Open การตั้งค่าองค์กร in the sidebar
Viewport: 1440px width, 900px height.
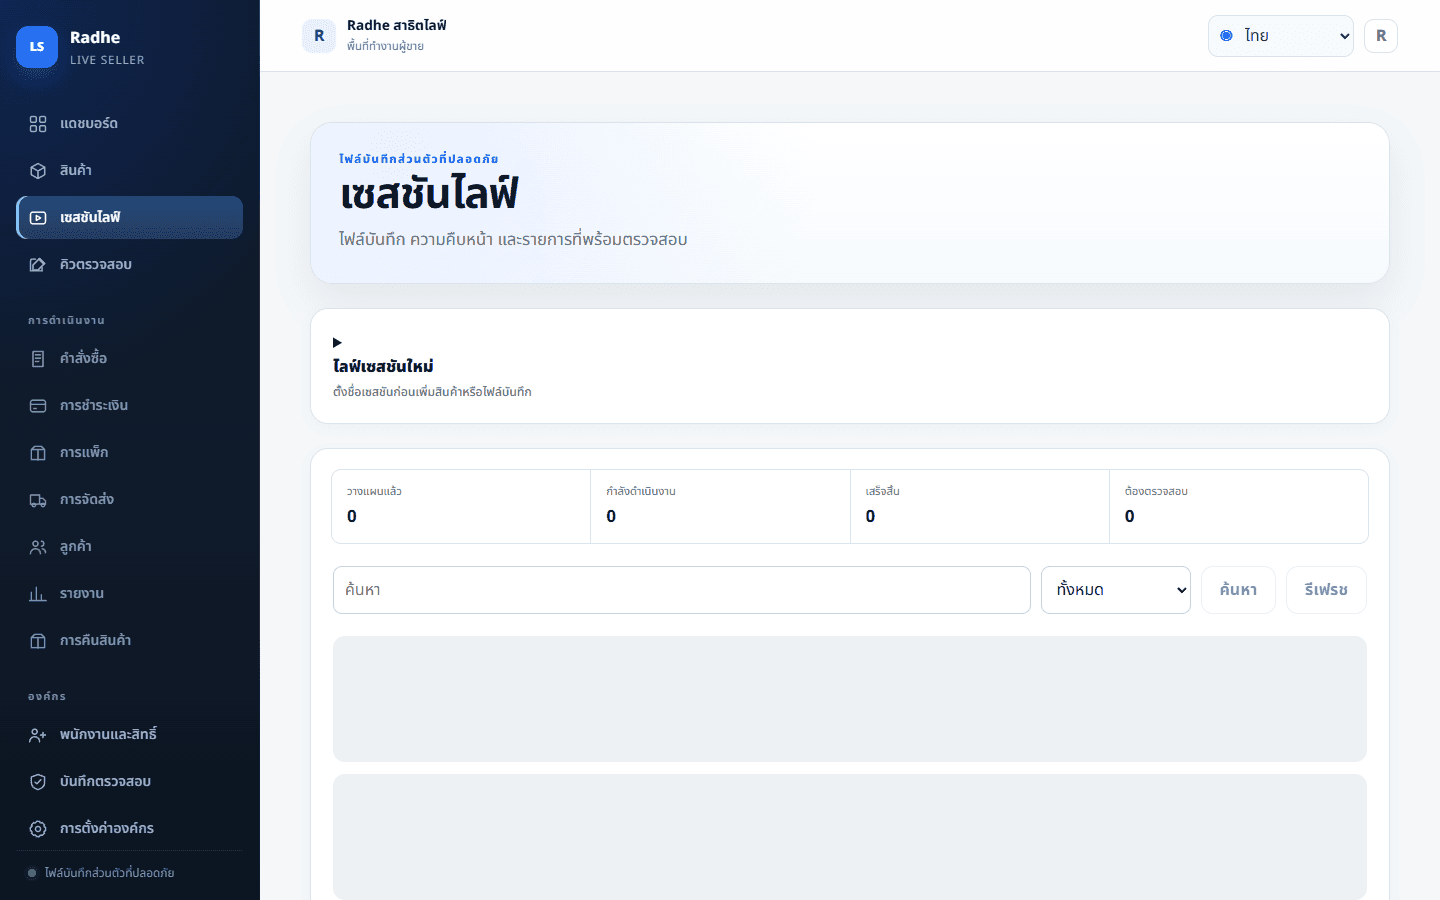pyautogui.click(x=130, y=829)
